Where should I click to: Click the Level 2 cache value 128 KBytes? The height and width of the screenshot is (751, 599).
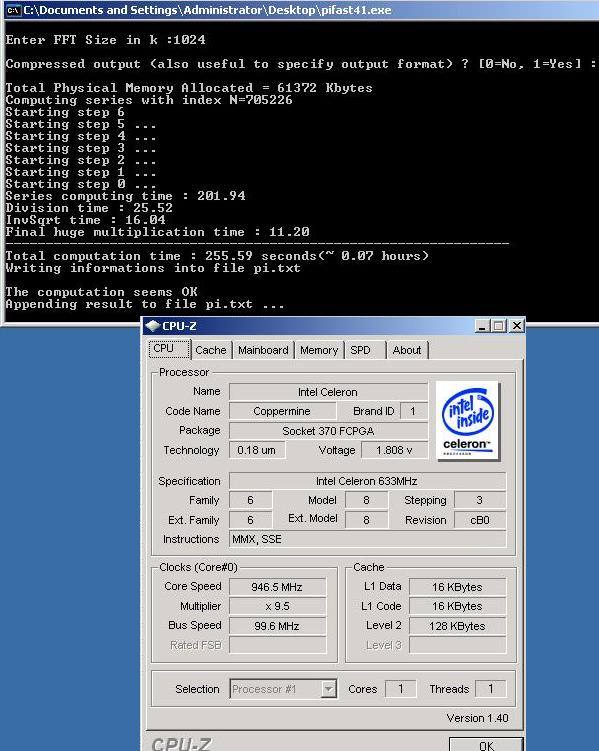457,626
